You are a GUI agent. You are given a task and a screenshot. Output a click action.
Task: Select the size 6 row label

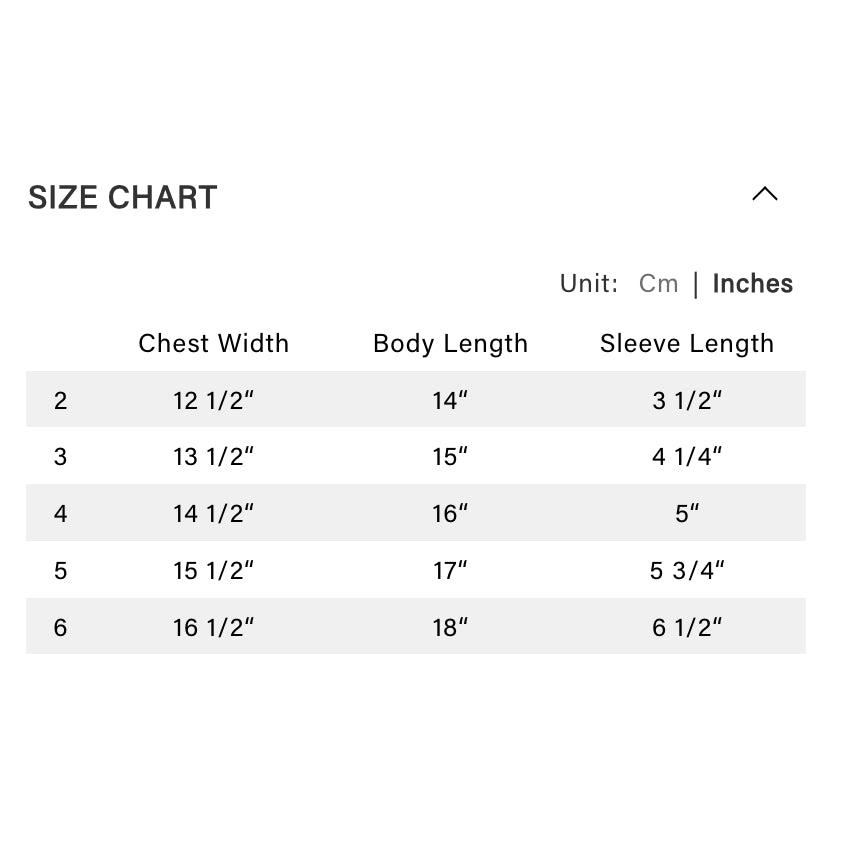[x=61, y=628]
